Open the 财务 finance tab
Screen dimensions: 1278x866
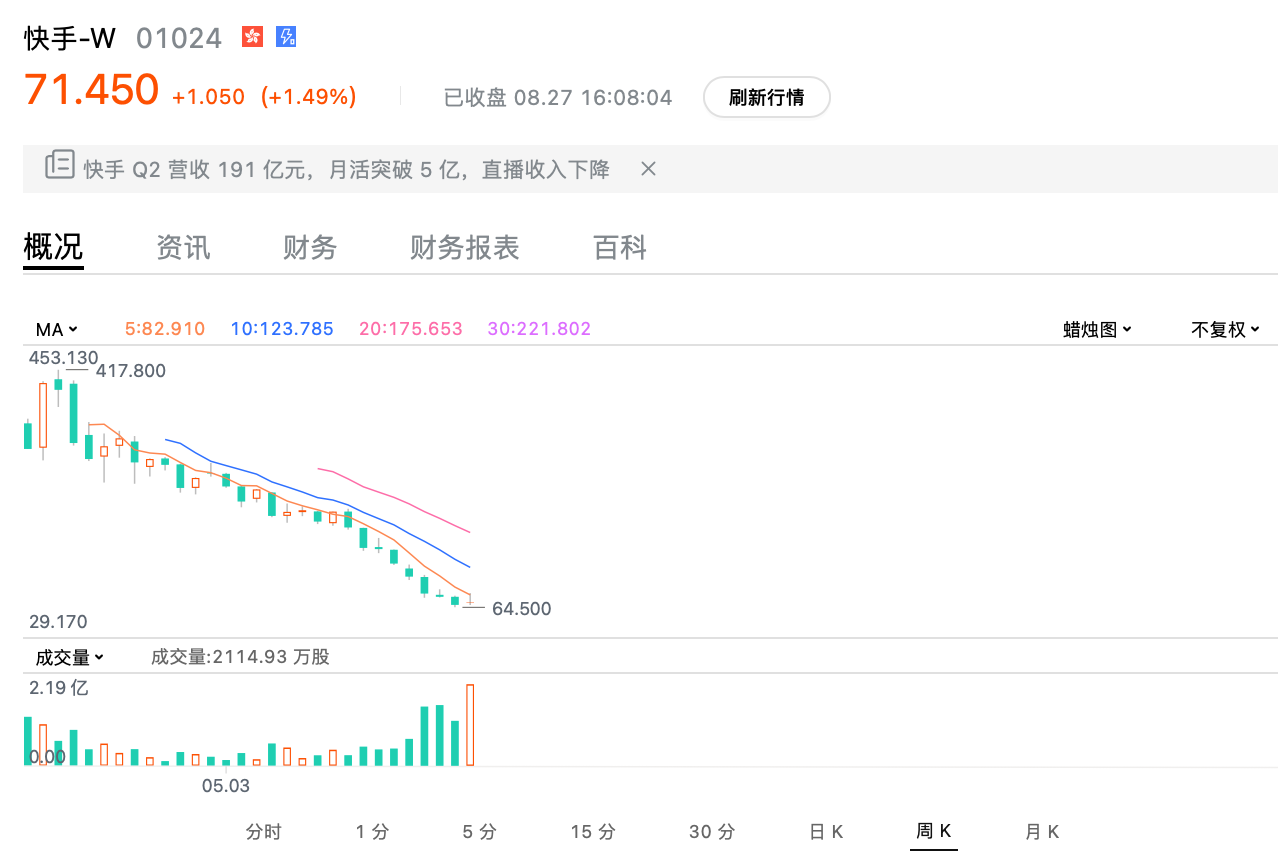pyautogui.click(x=310, y=247)
